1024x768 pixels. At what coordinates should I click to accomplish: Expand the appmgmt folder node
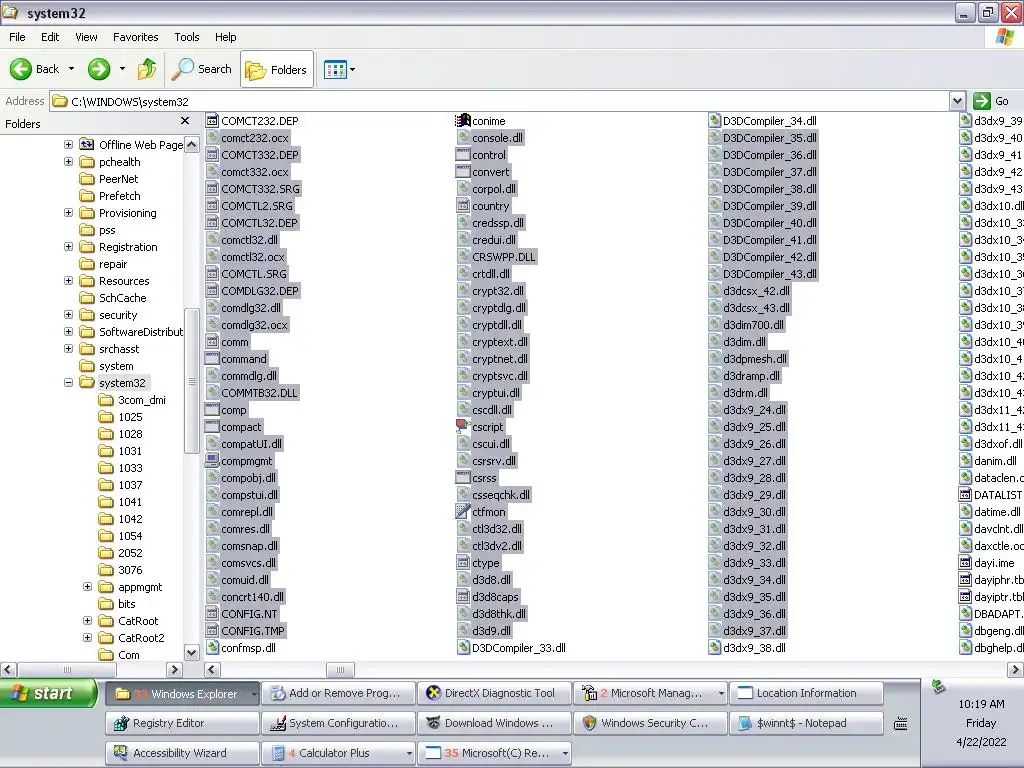[88, 586]
